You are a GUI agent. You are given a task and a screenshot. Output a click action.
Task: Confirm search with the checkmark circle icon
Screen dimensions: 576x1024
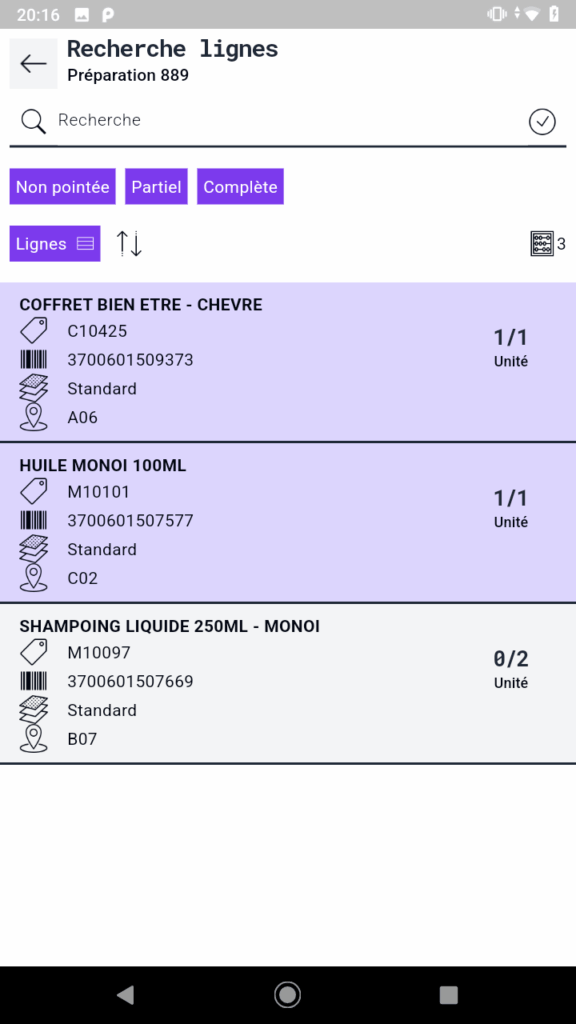[542, 121]
